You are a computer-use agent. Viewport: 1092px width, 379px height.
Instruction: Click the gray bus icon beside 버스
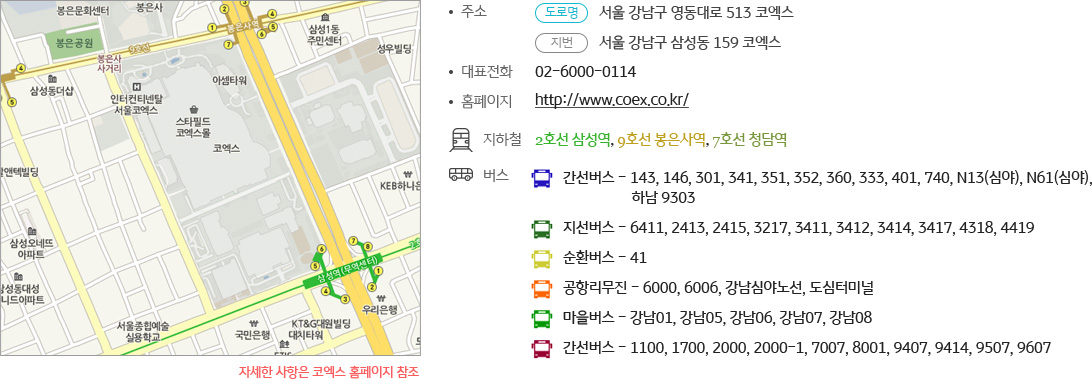tap(460, 174)
